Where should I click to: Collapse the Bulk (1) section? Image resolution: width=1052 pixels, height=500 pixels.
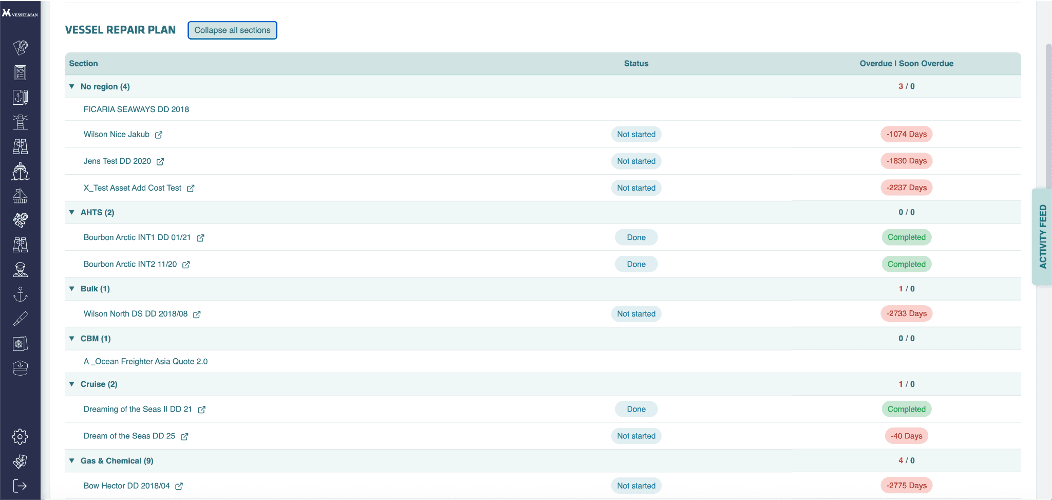tap(72, 289)
